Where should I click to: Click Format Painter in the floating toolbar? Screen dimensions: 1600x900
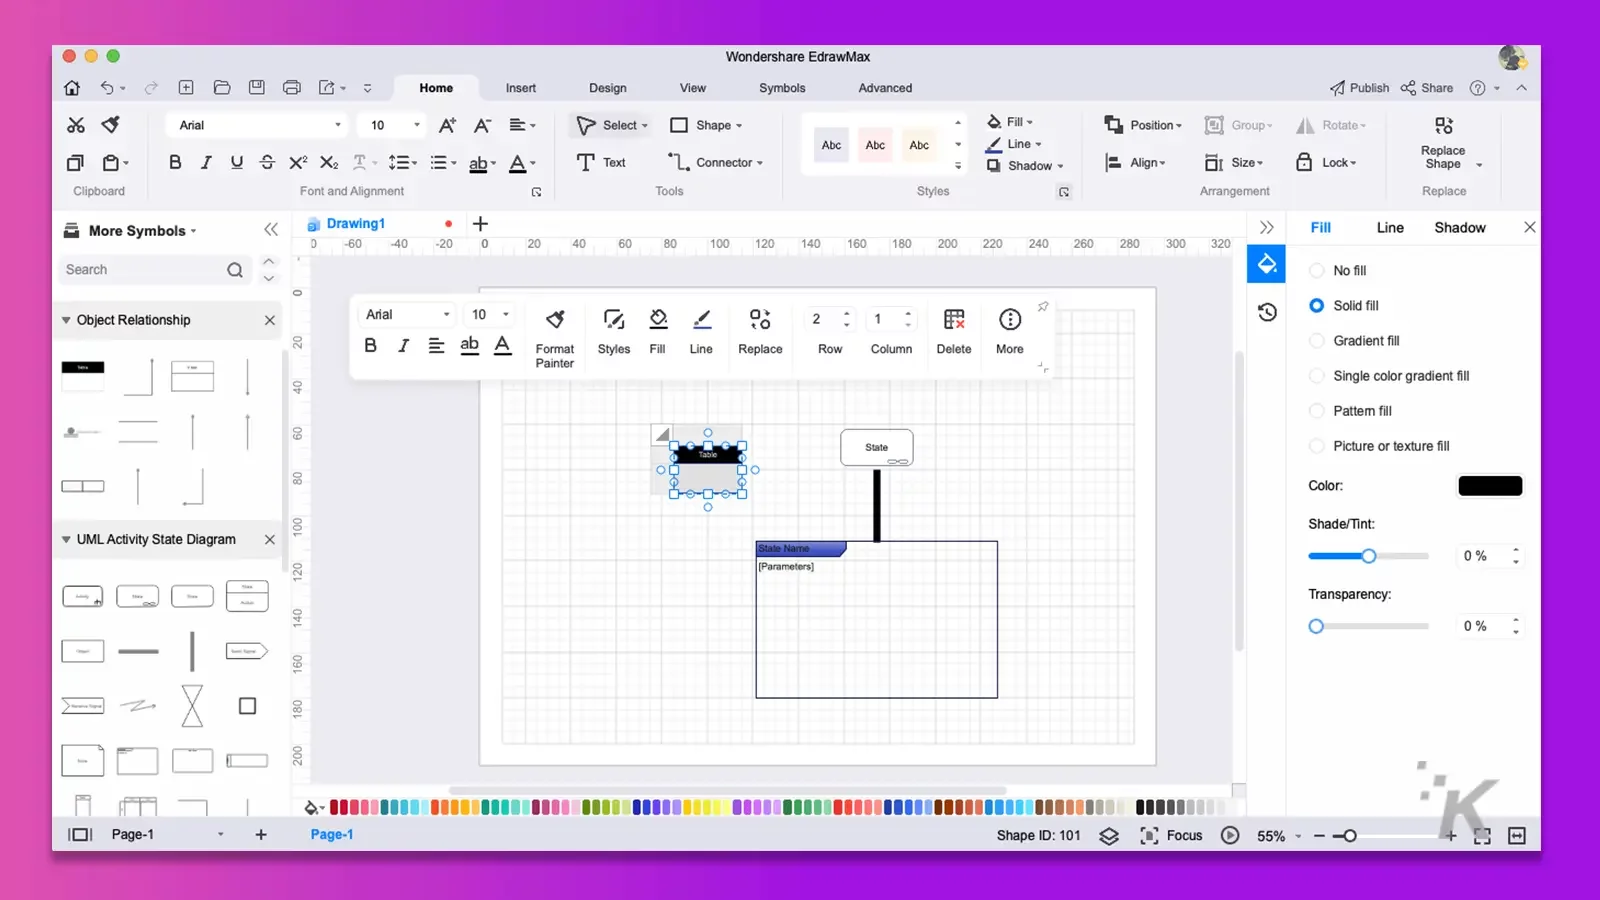point(555,338)
